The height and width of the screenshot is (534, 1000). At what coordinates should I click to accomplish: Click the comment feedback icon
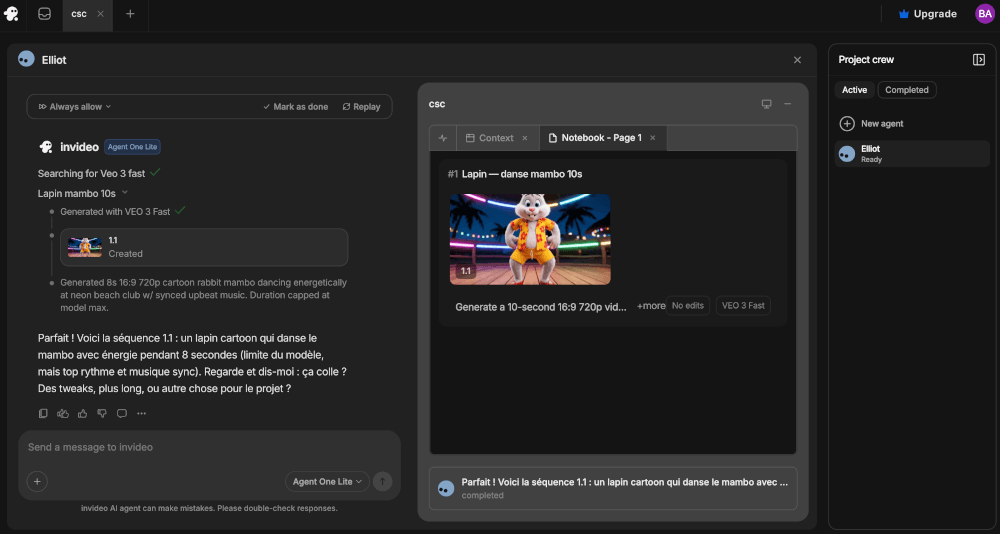[x=122, y=413]
